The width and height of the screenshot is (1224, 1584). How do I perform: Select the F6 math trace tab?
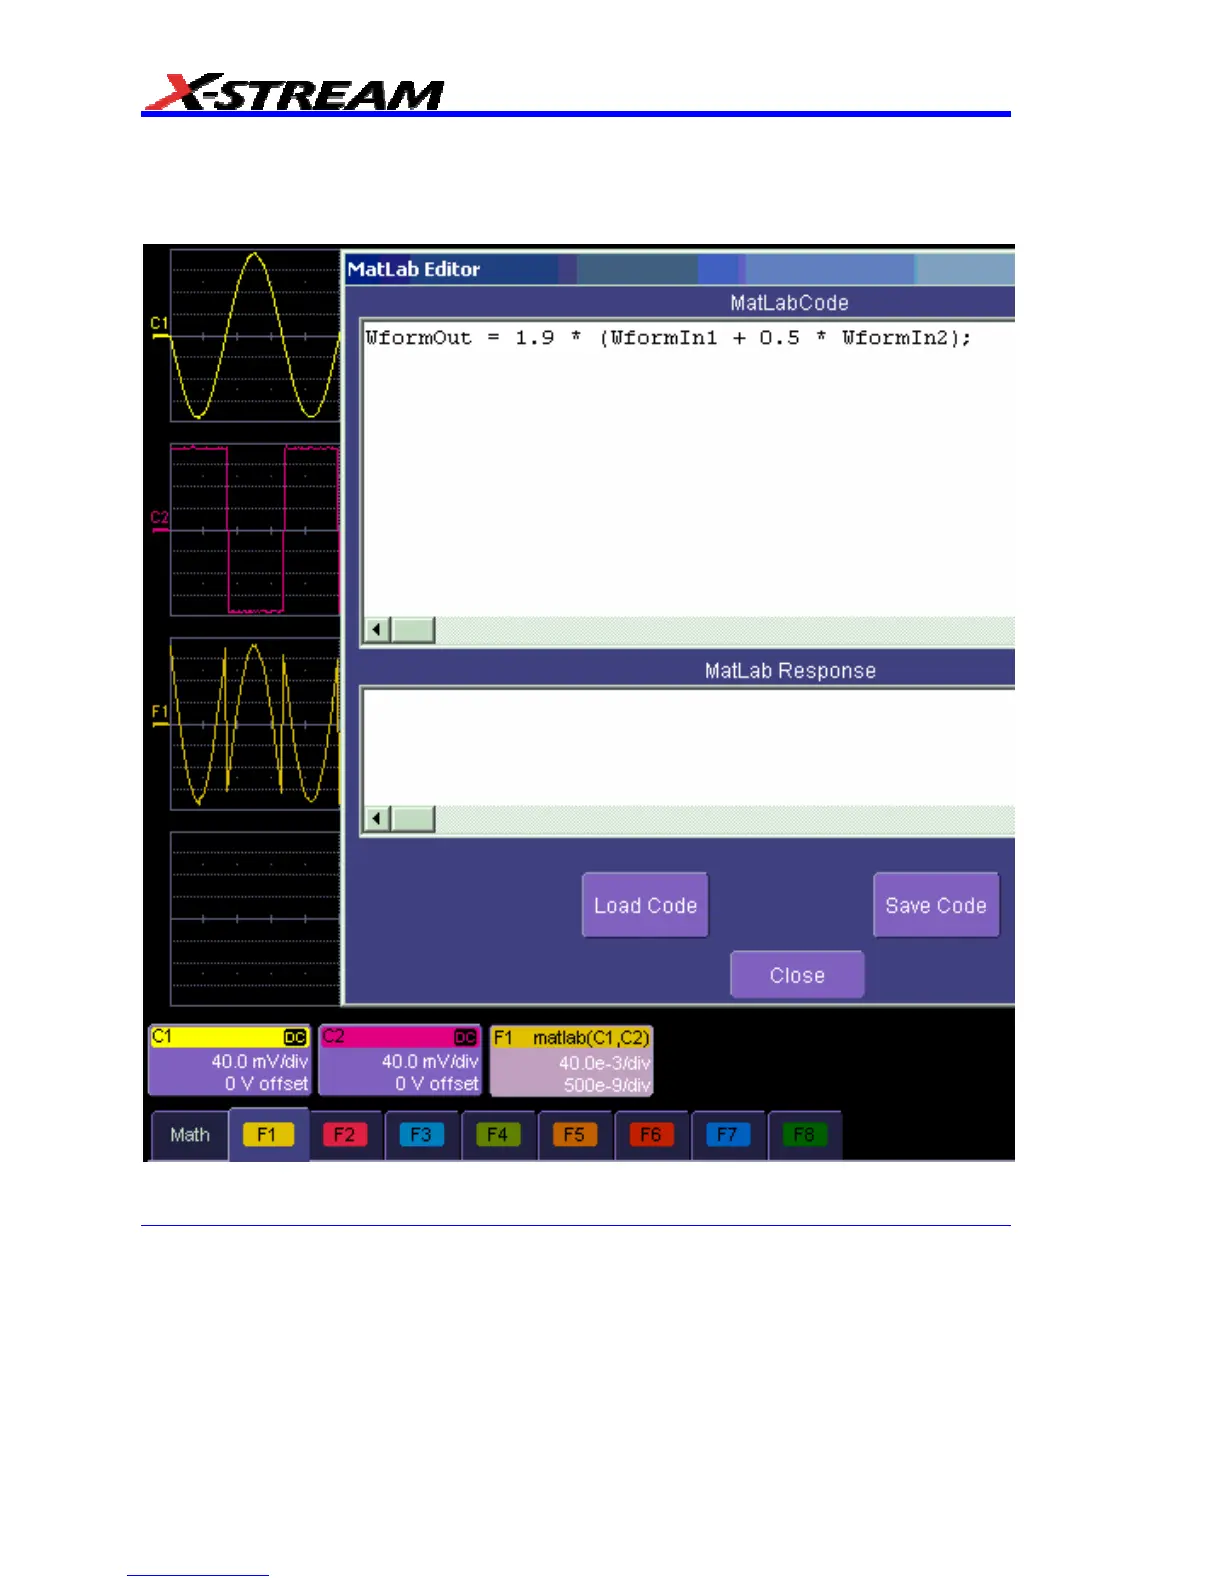pyautogui.click(x=651, y=1135)
